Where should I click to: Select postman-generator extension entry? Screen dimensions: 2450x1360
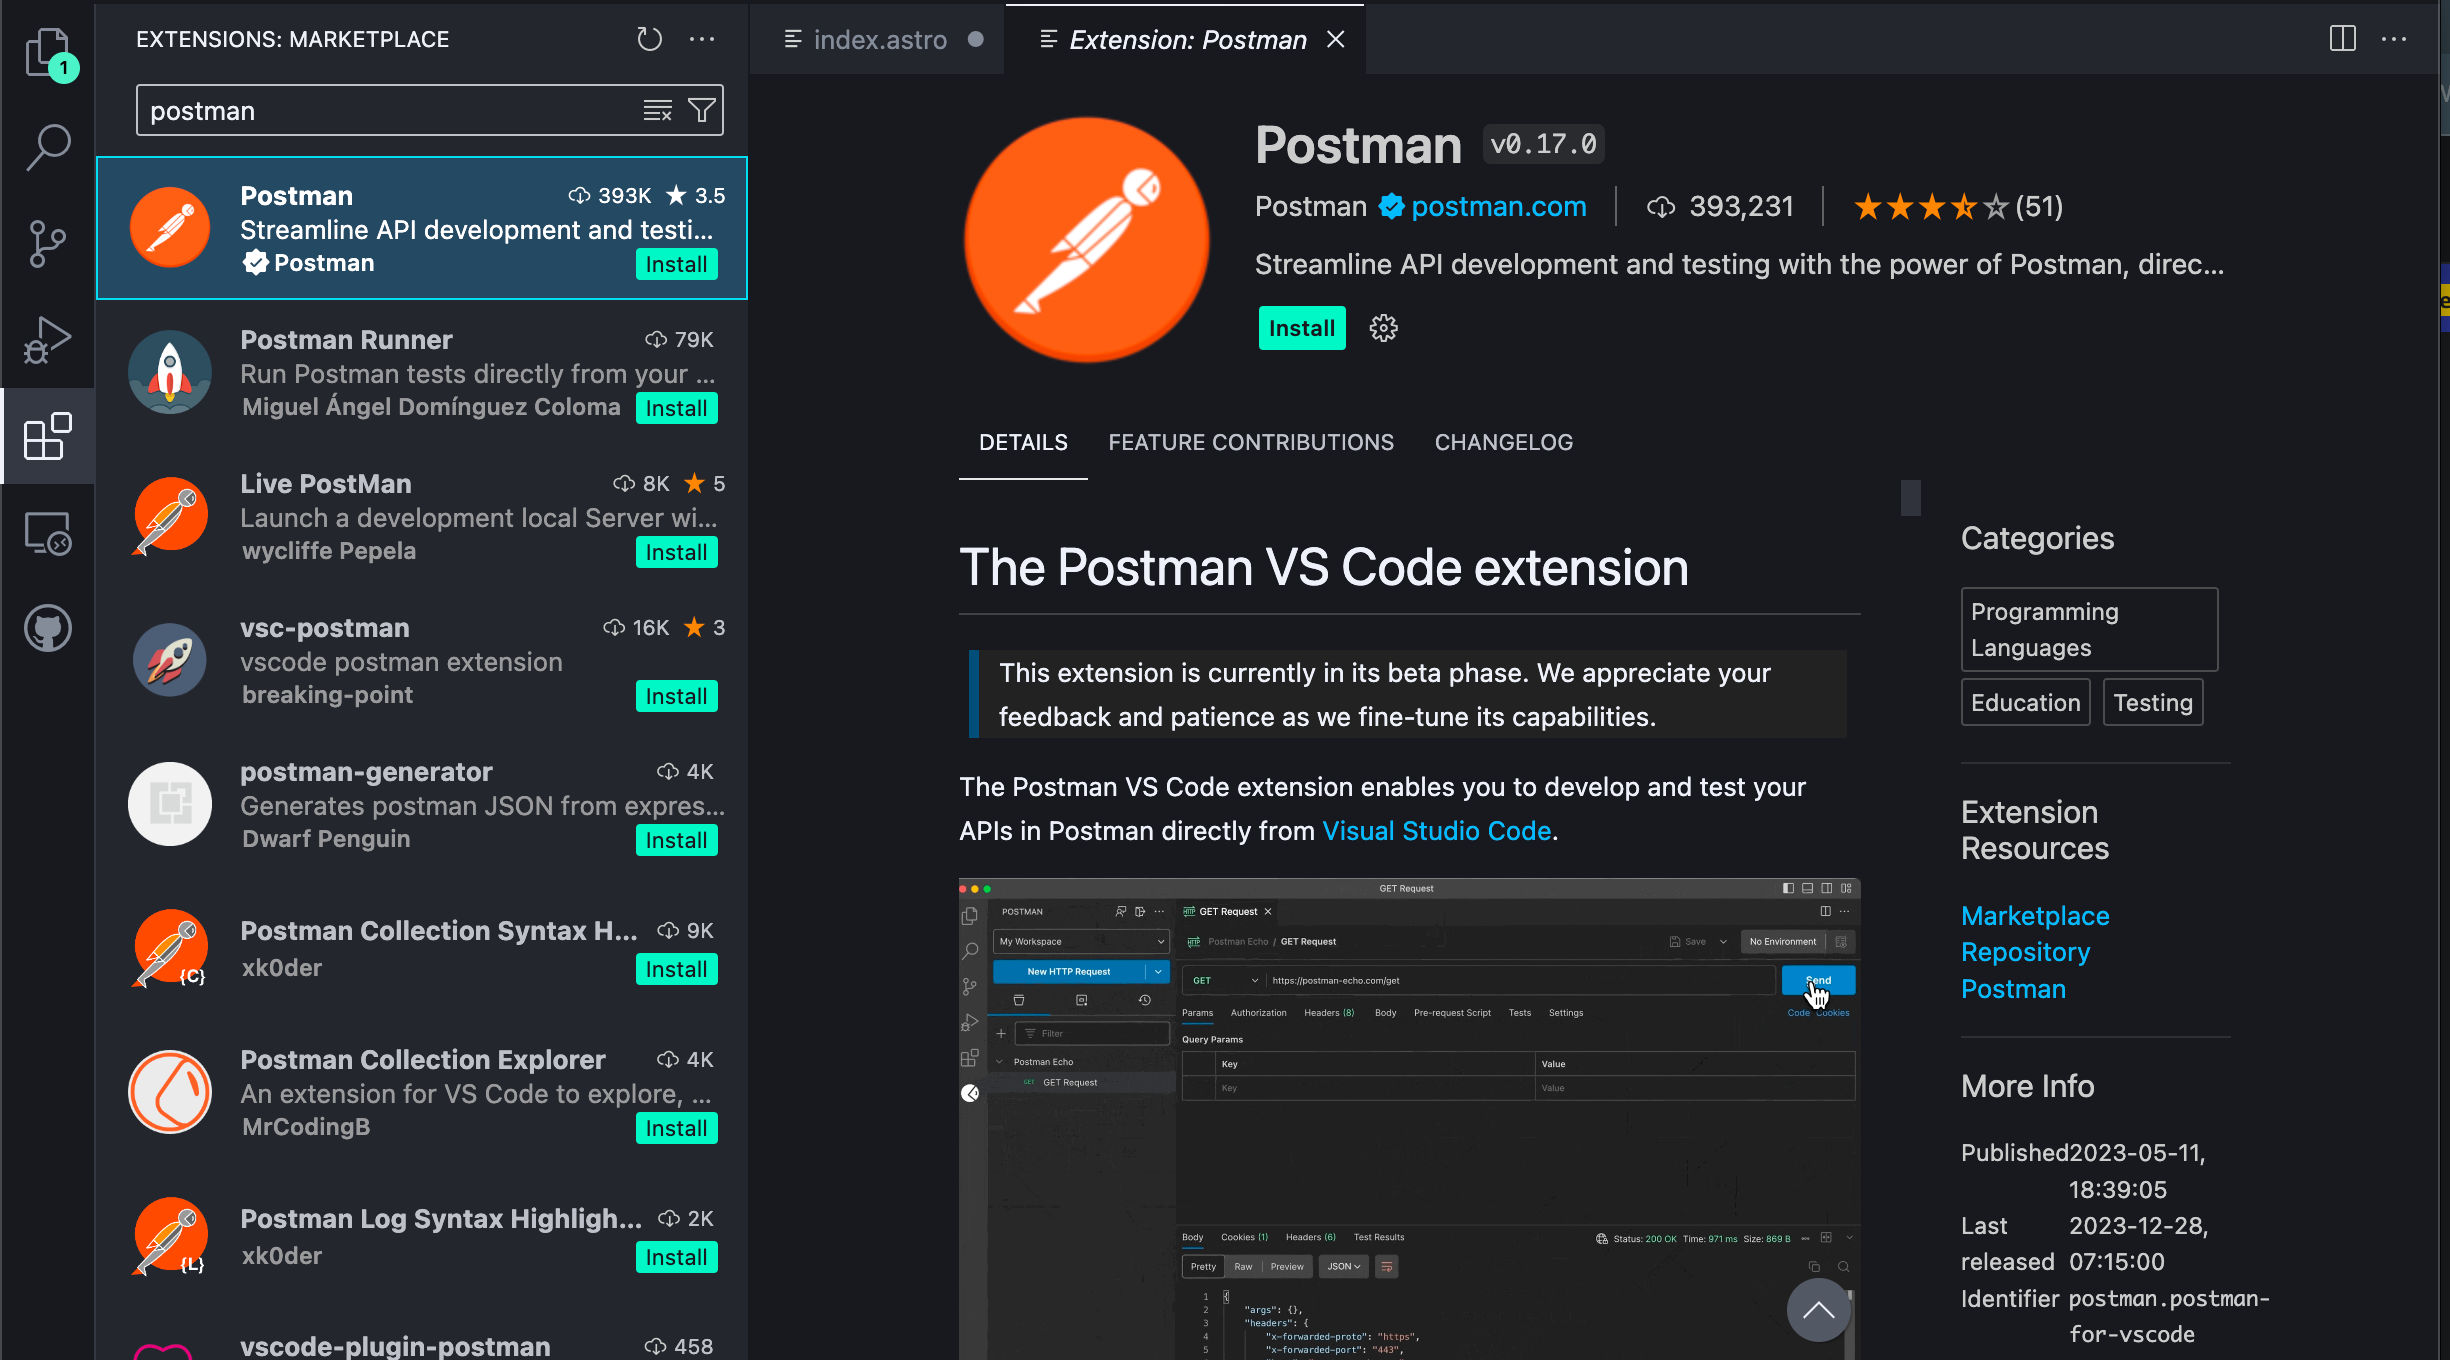pyautogui.click(x=422, y=804)
